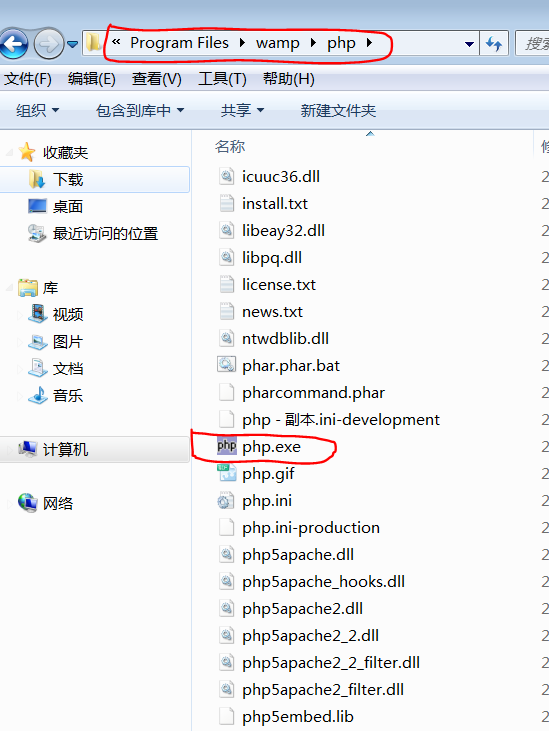
Task: Select 收藏夹 star icon
Action: click(x=27, y=152)
